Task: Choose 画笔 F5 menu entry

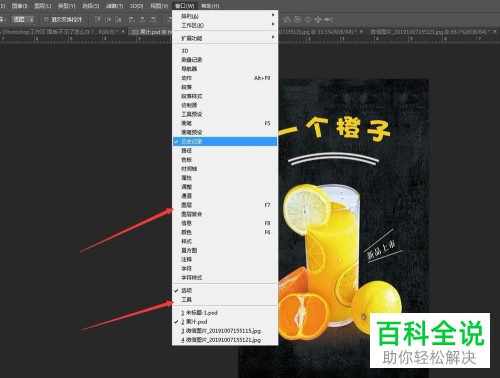Action: coord(225,123)
